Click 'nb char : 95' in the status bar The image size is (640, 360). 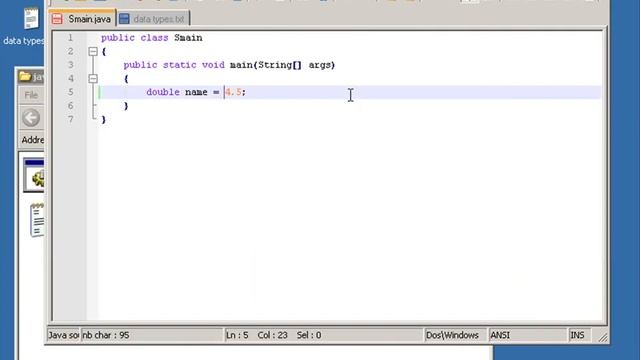tap(106, 335)
